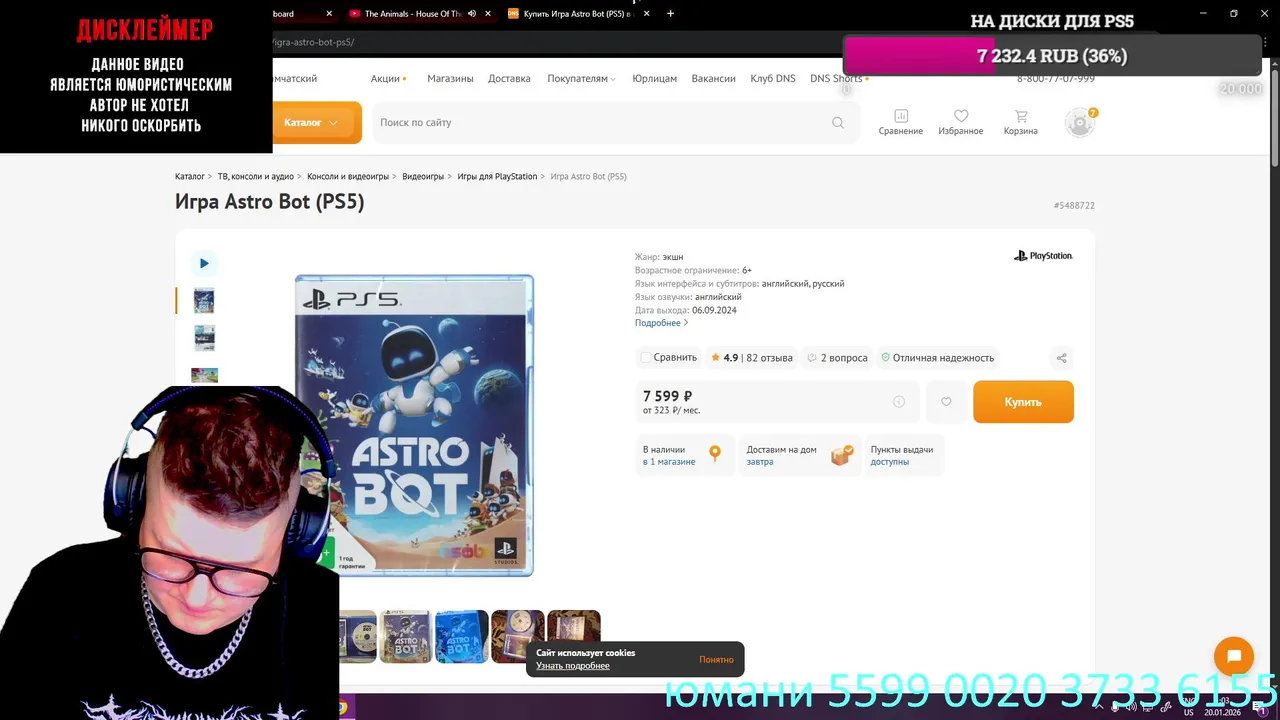Tick the Сравнить compare checkbox

pos(646,358)
